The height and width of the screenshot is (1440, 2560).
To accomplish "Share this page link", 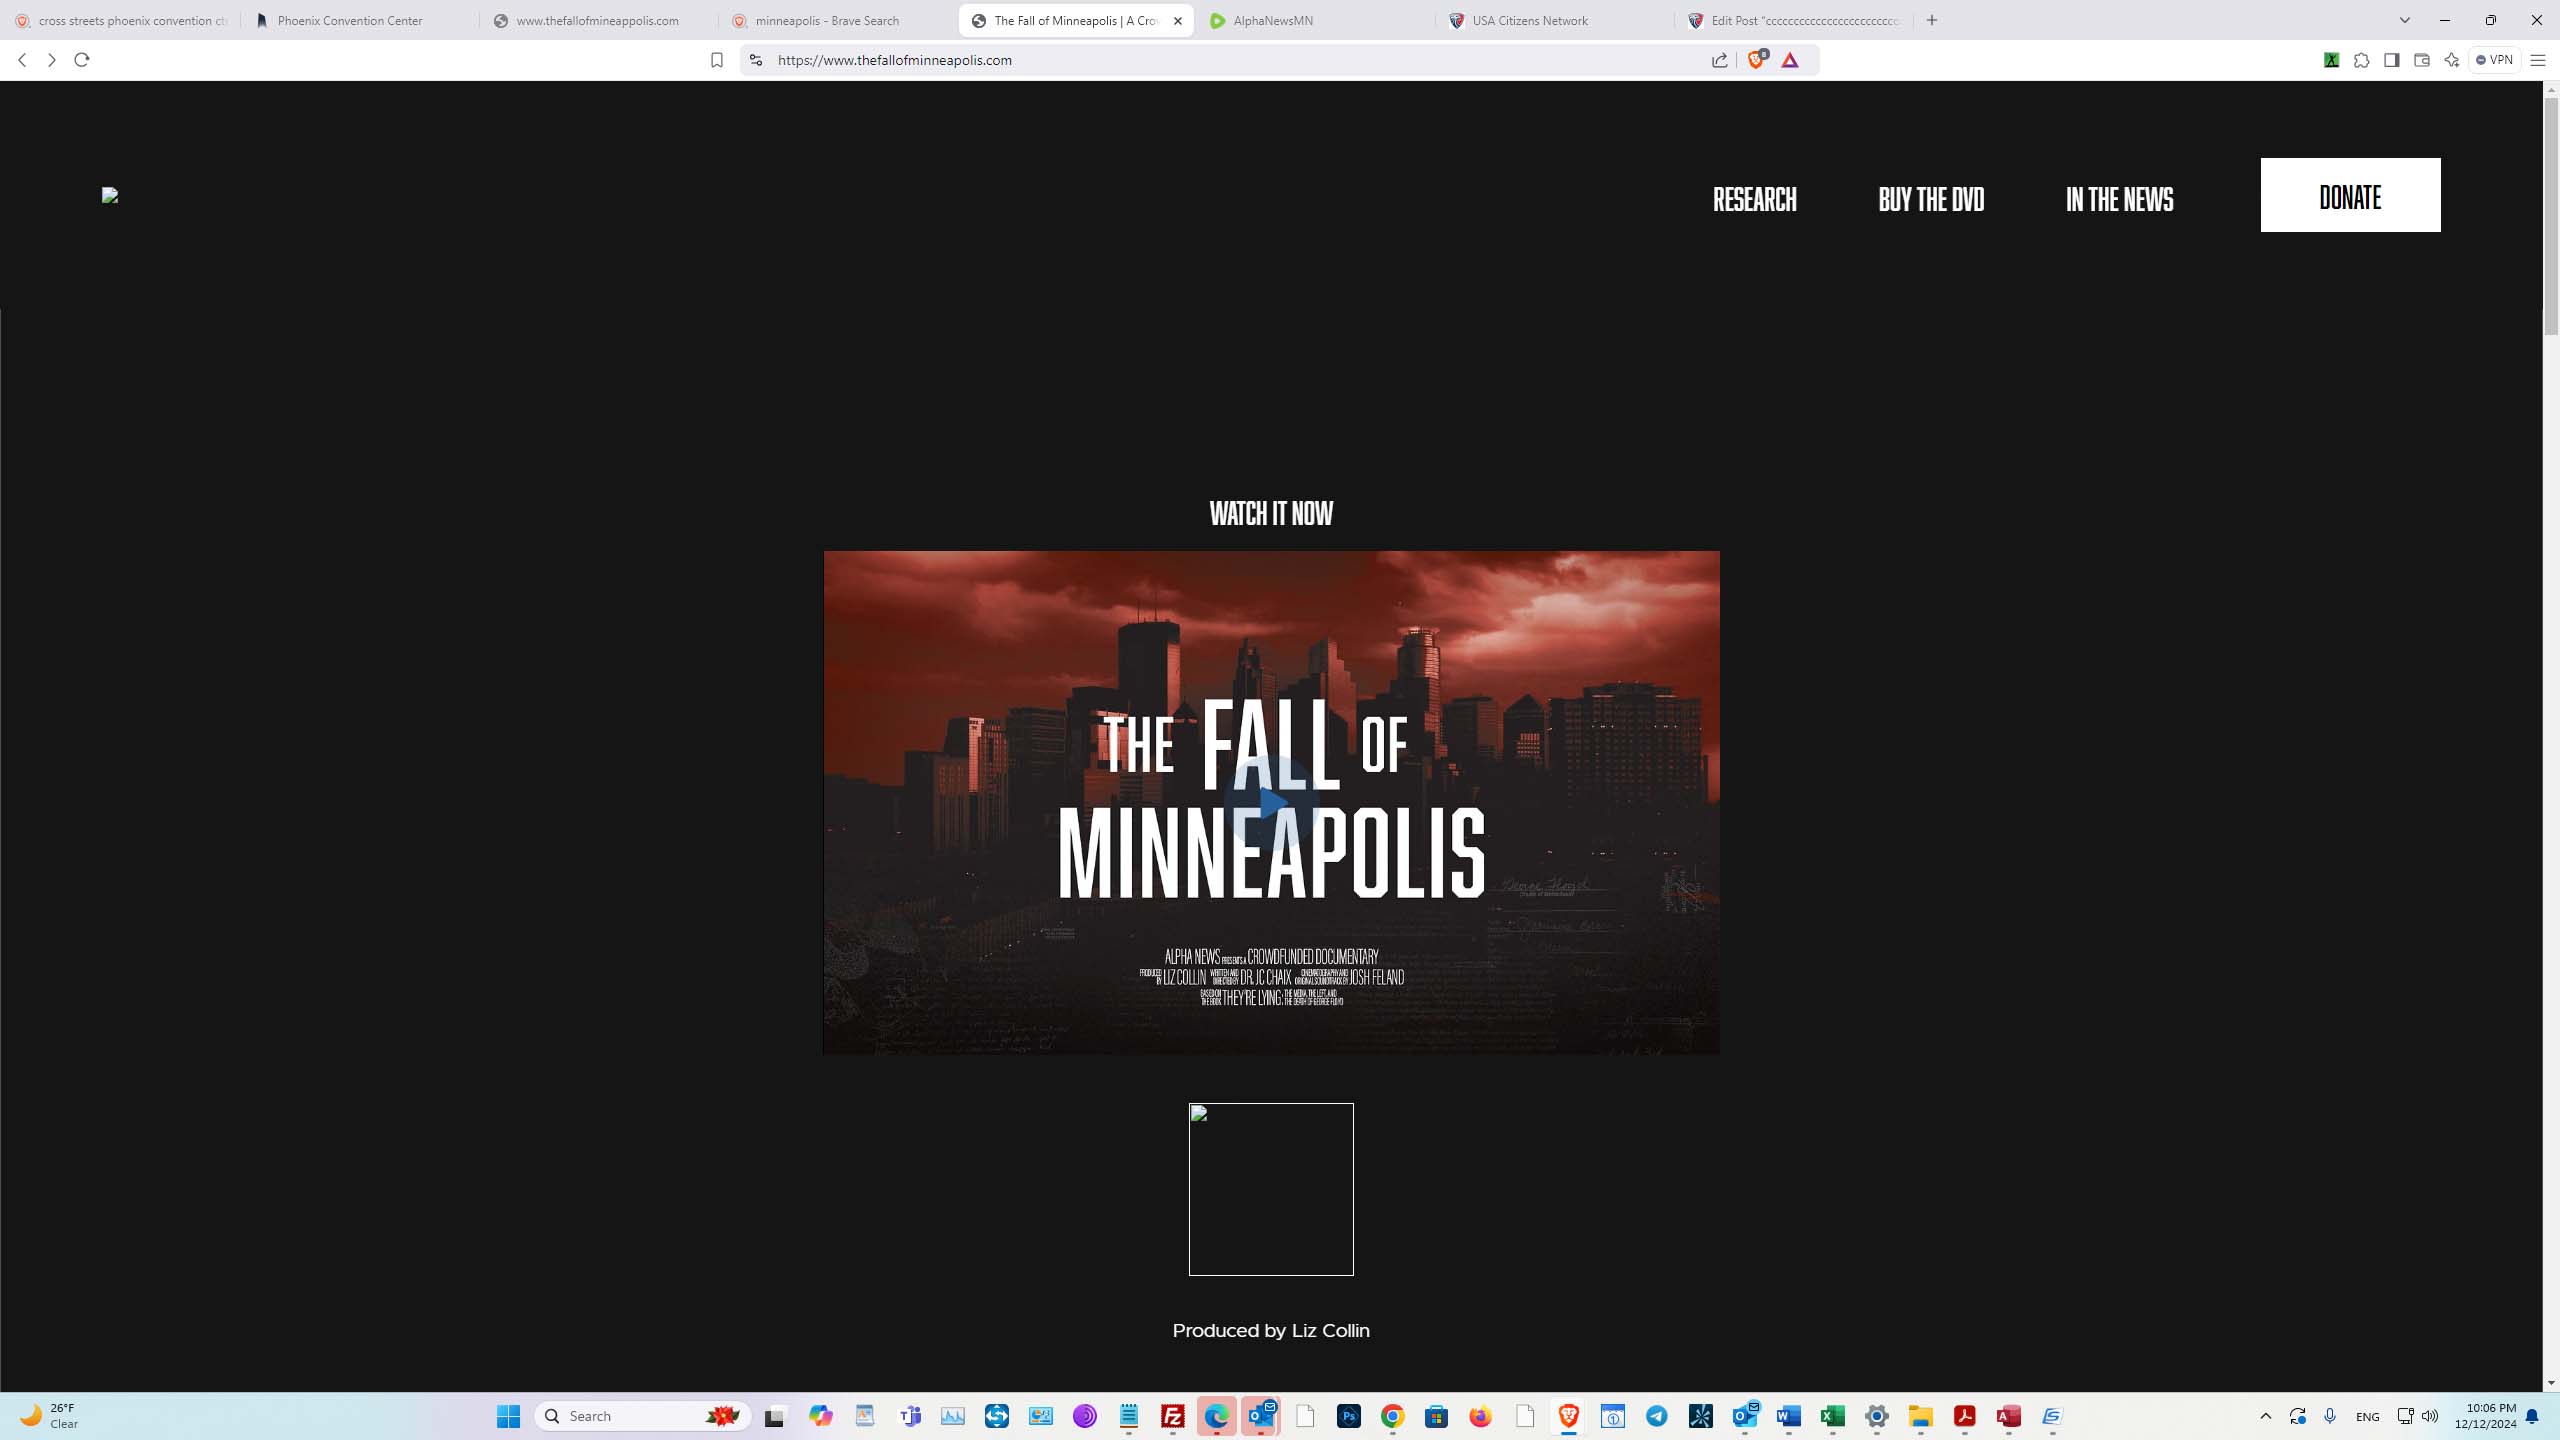I will tap(1719, 60).
